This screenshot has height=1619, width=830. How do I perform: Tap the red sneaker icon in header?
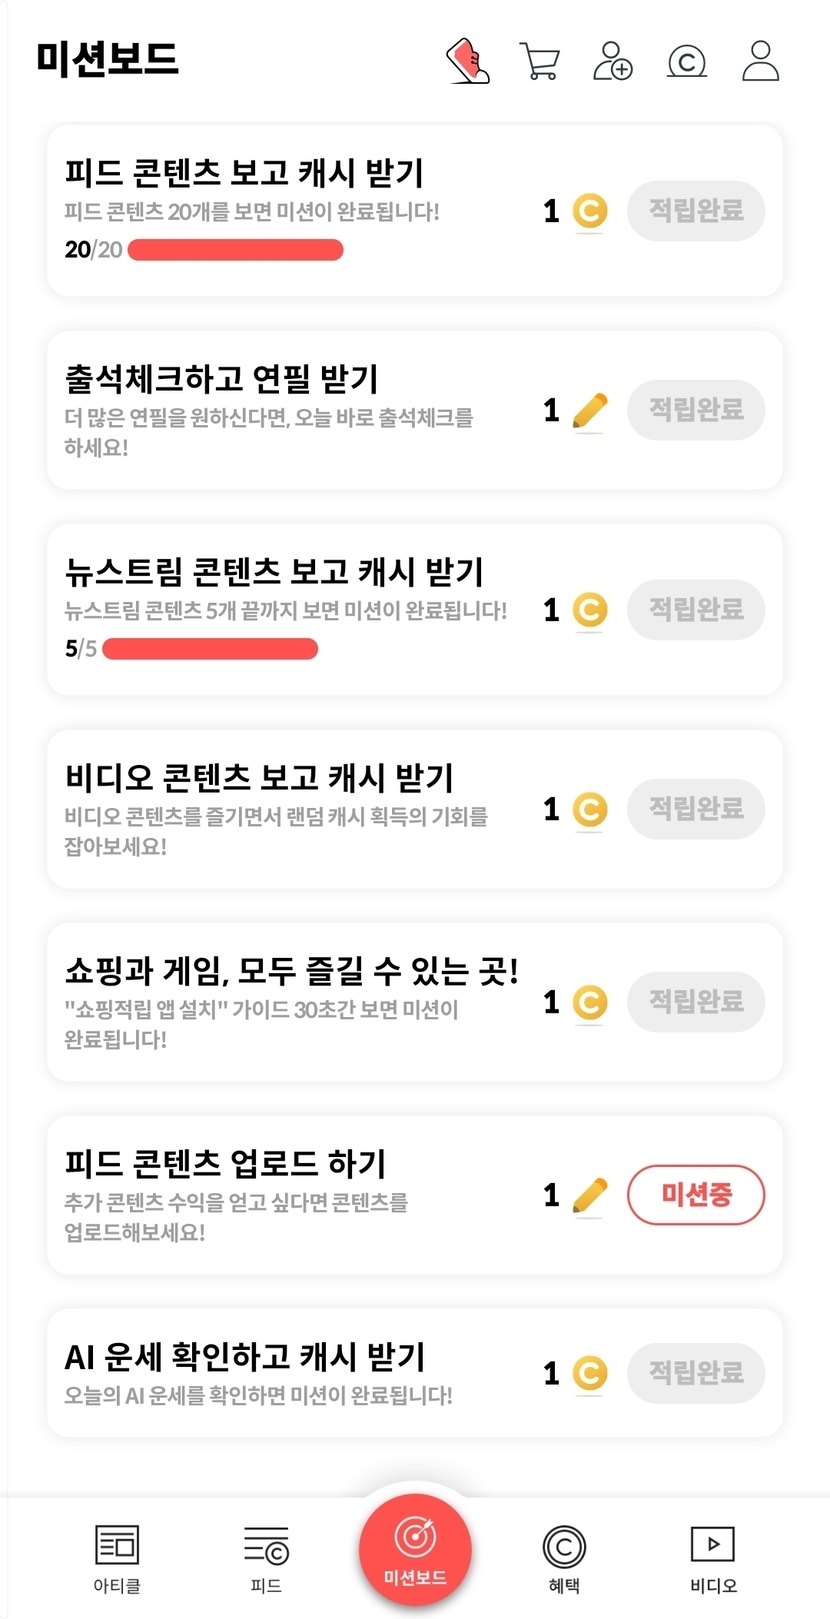[467, 61]
